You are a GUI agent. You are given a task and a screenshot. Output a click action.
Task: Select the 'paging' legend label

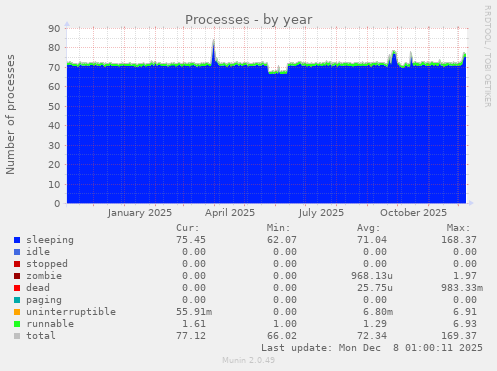pyautogui.click(x=44, y=300)
